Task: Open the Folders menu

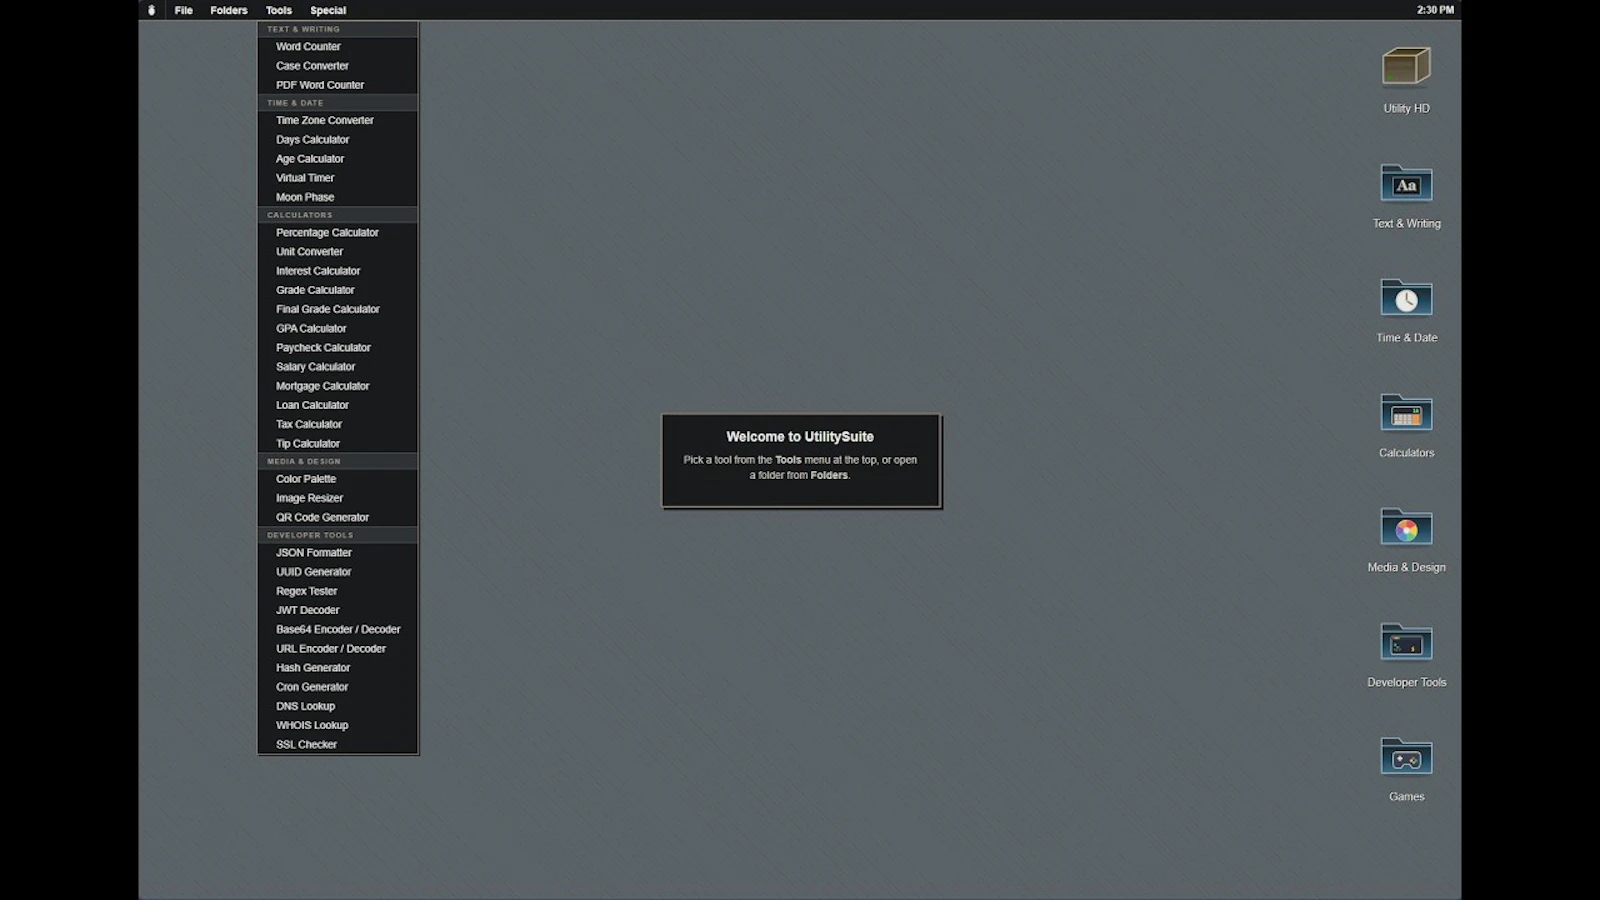Action: point(229,10)
